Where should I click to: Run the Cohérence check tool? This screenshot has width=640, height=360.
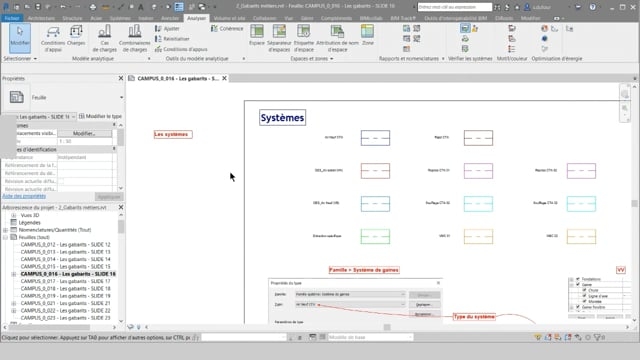pos(227,29)
